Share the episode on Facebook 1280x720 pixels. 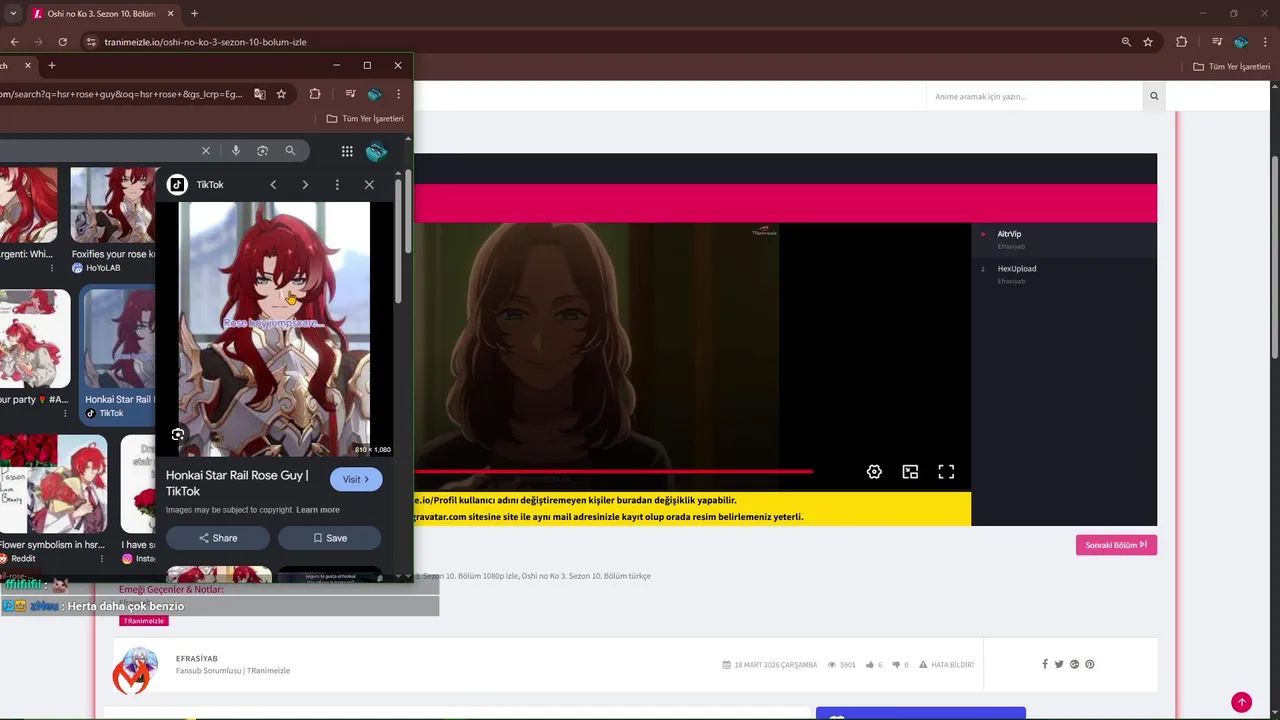(x=1045, y=664)
